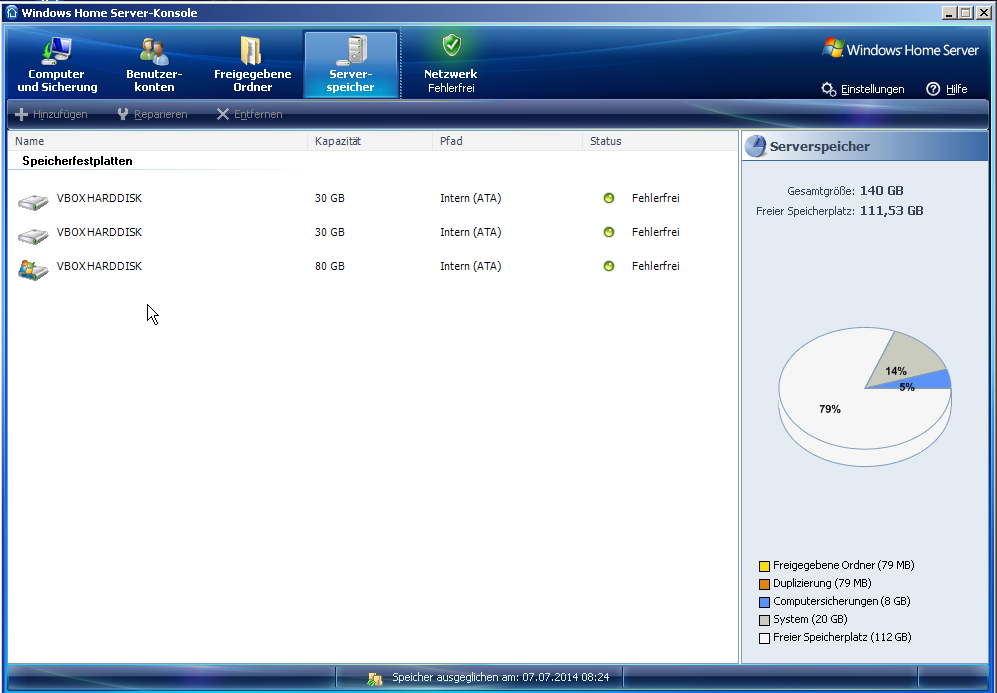Sort by the Status column header
Screen dimensions: 997x693
(660, 141)
